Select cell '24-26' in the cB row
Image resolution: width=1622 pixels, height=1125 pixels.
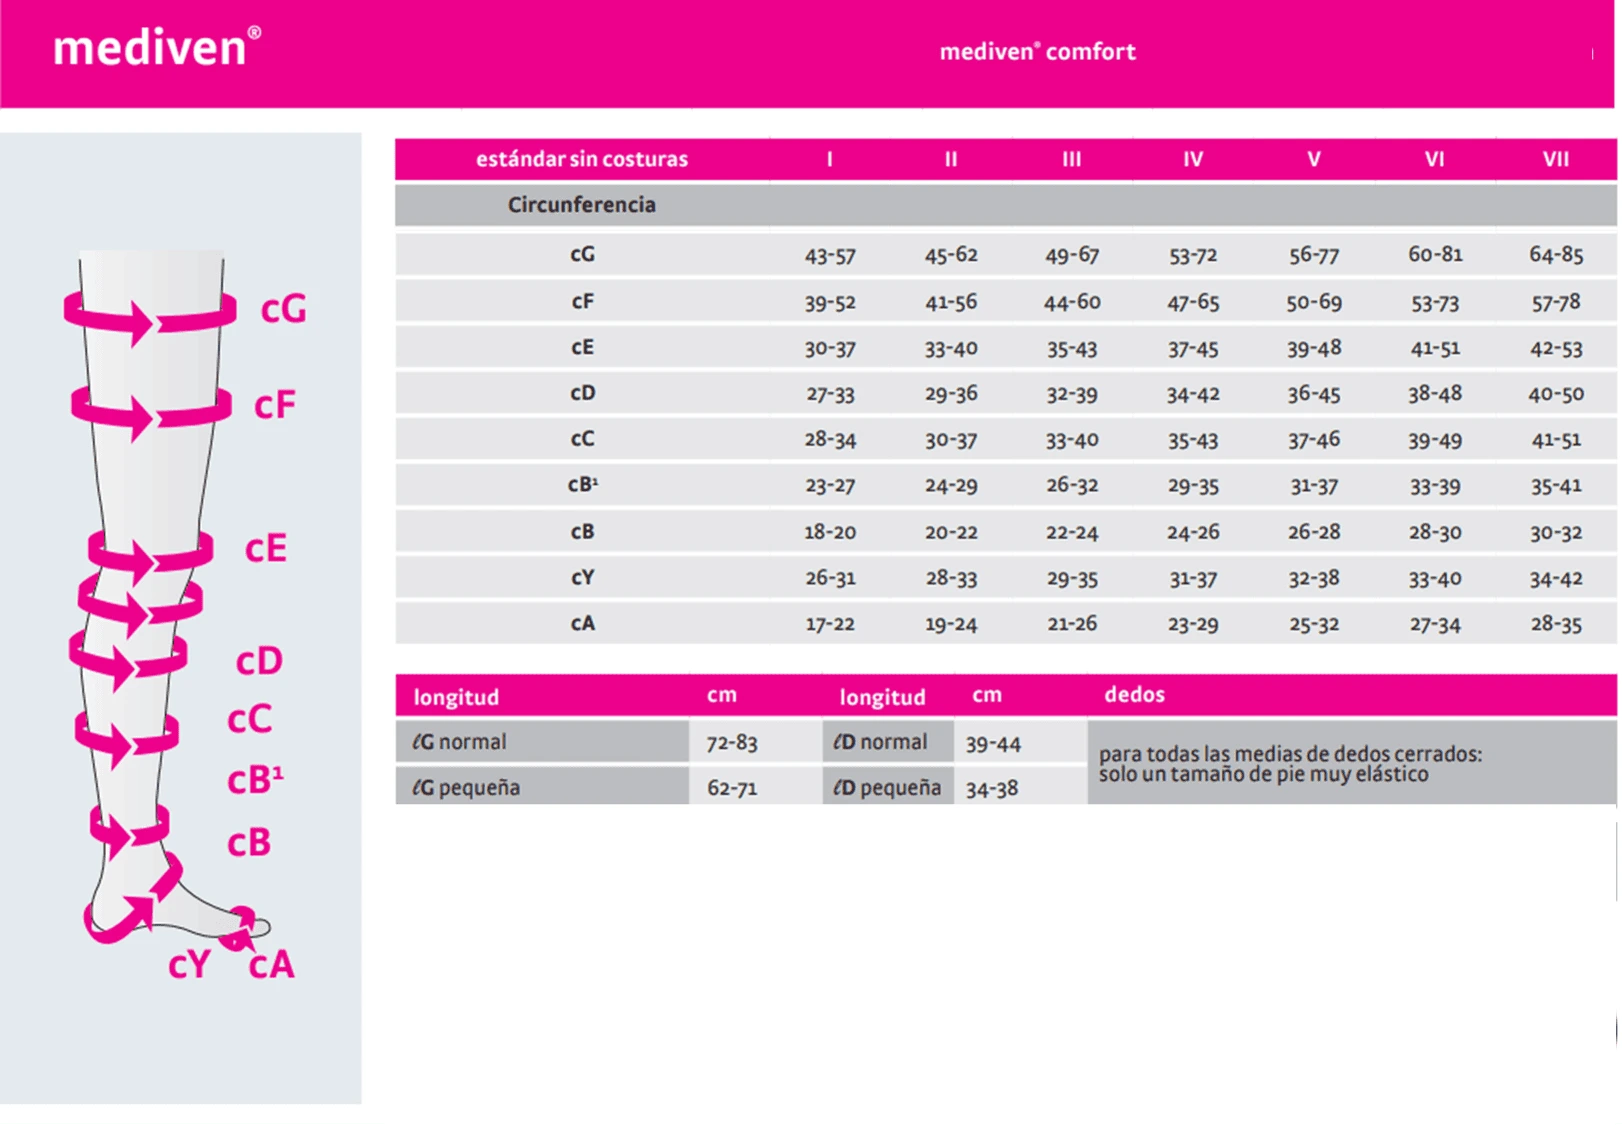pyautogui.click(x=1193, y=532)
